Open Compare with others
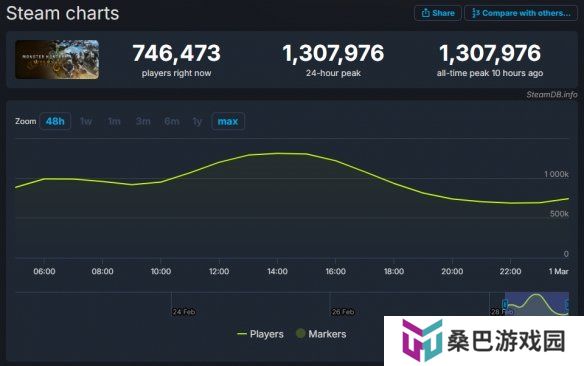The image size is (584, 366). [521, 13]
